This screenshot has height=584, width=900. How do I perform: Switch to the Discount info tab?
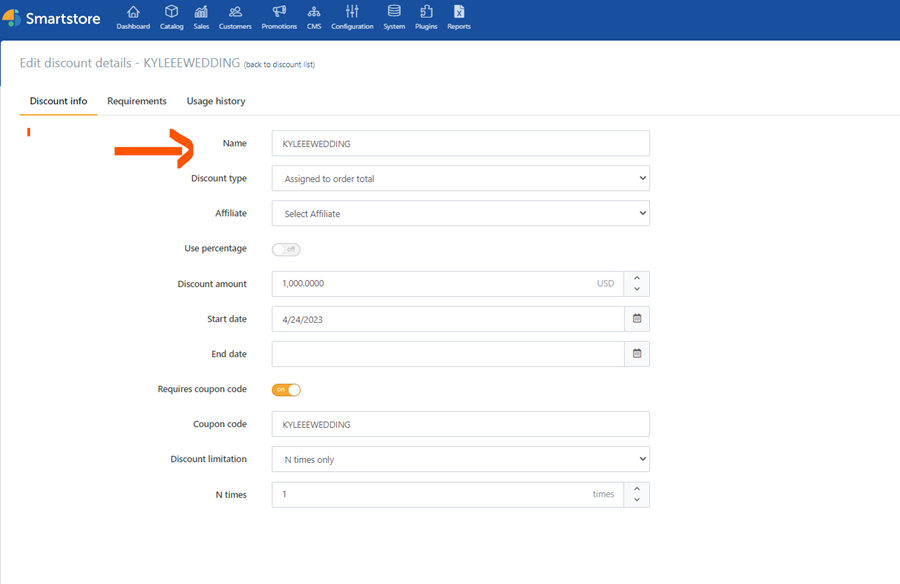[59, 101]
